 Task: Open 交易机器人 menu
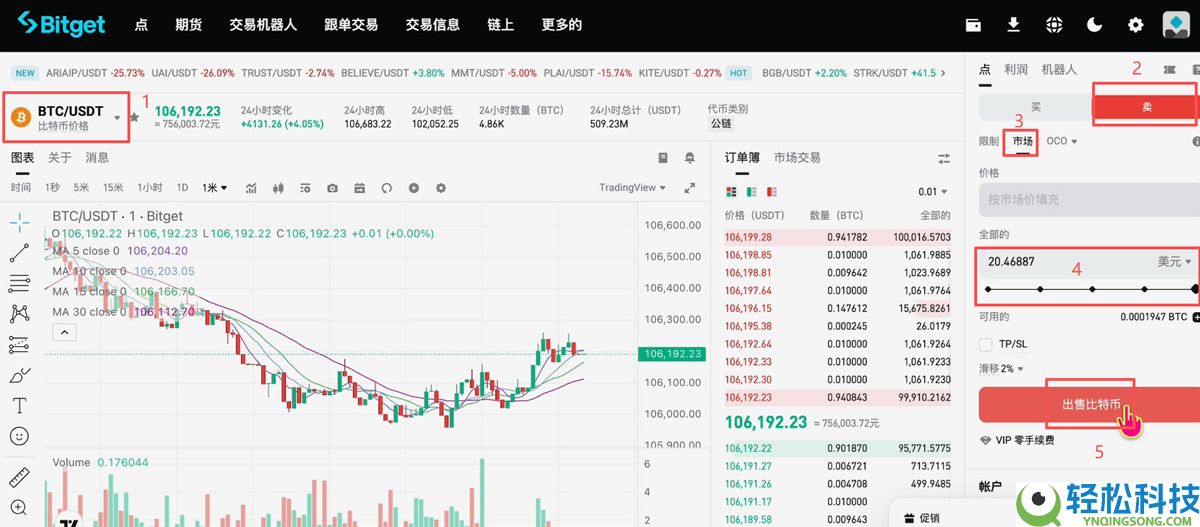point(263,25)
